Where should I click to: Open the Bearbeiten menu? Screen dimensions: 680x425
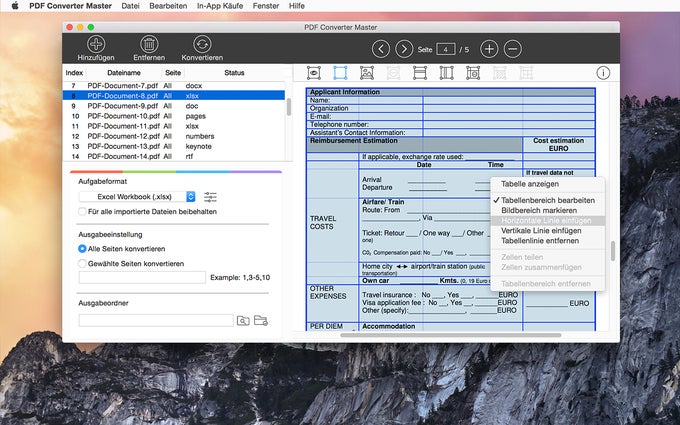pos(168,6)
